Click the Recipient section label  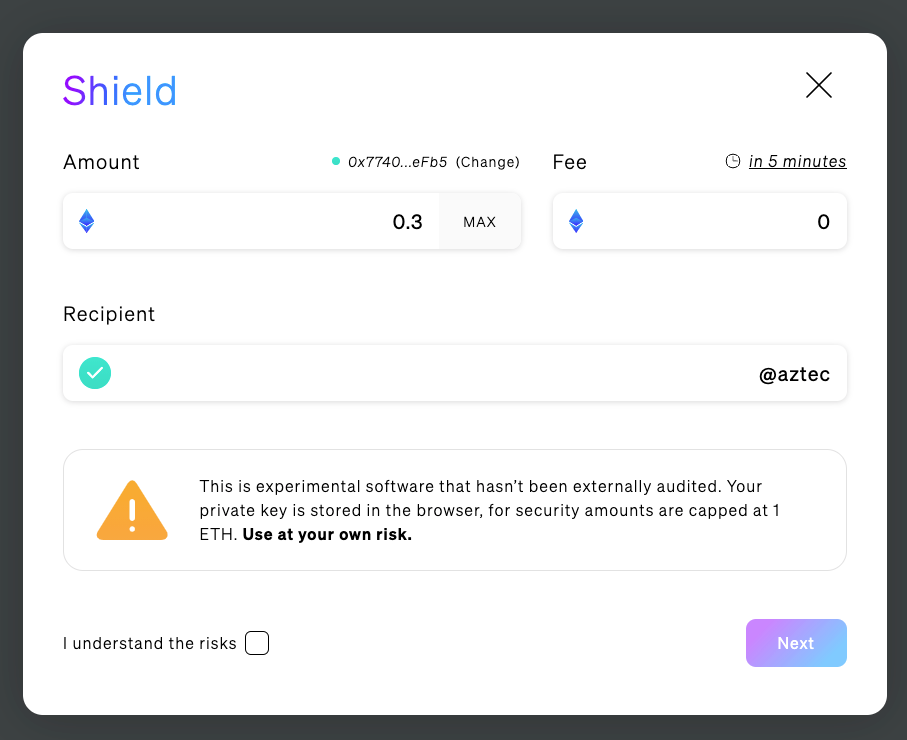[x=109, y=314]
